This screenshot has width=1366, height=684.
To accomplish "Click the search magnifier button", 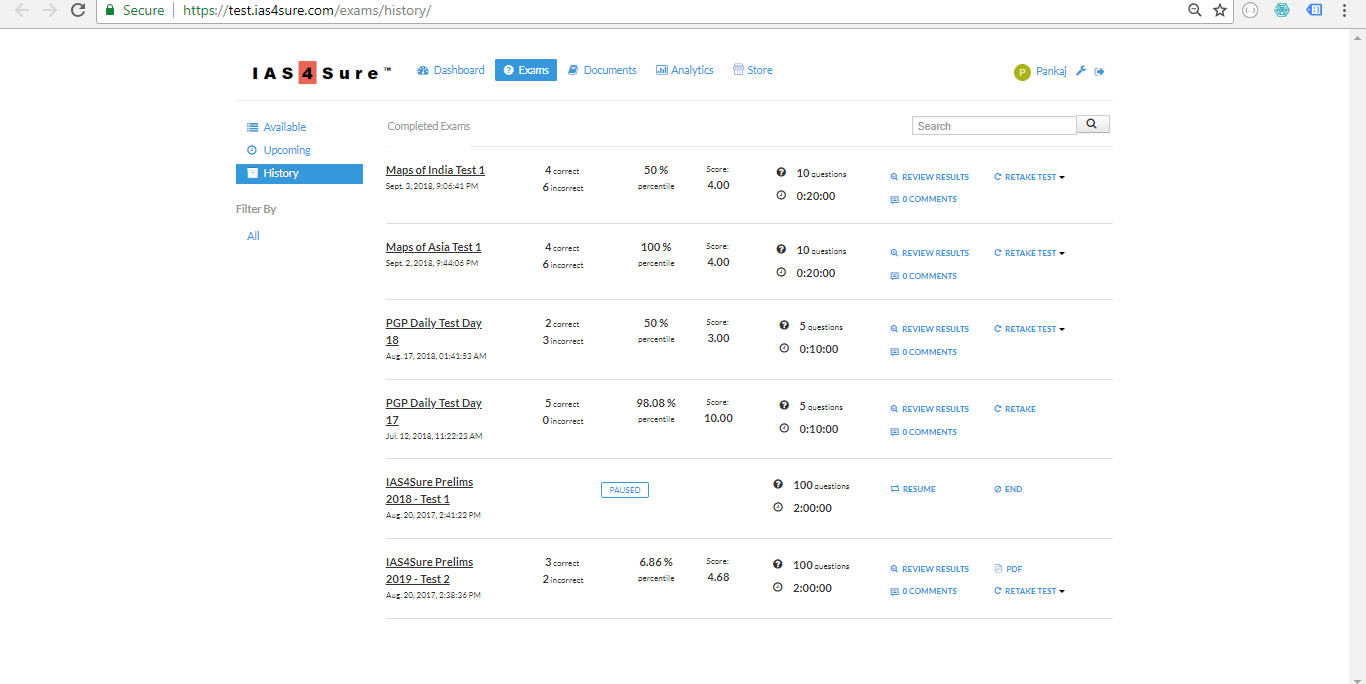I will click(x=1092, y=125).
